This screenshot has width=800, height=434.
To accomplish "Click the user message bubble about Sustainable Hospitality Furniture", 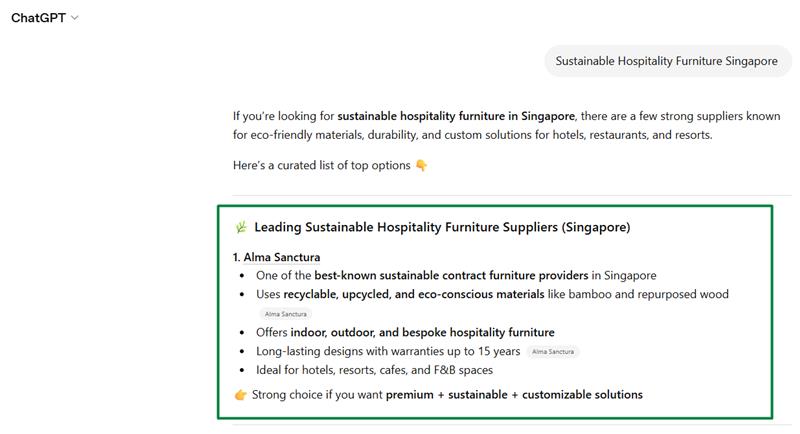I will coord(666,61).
